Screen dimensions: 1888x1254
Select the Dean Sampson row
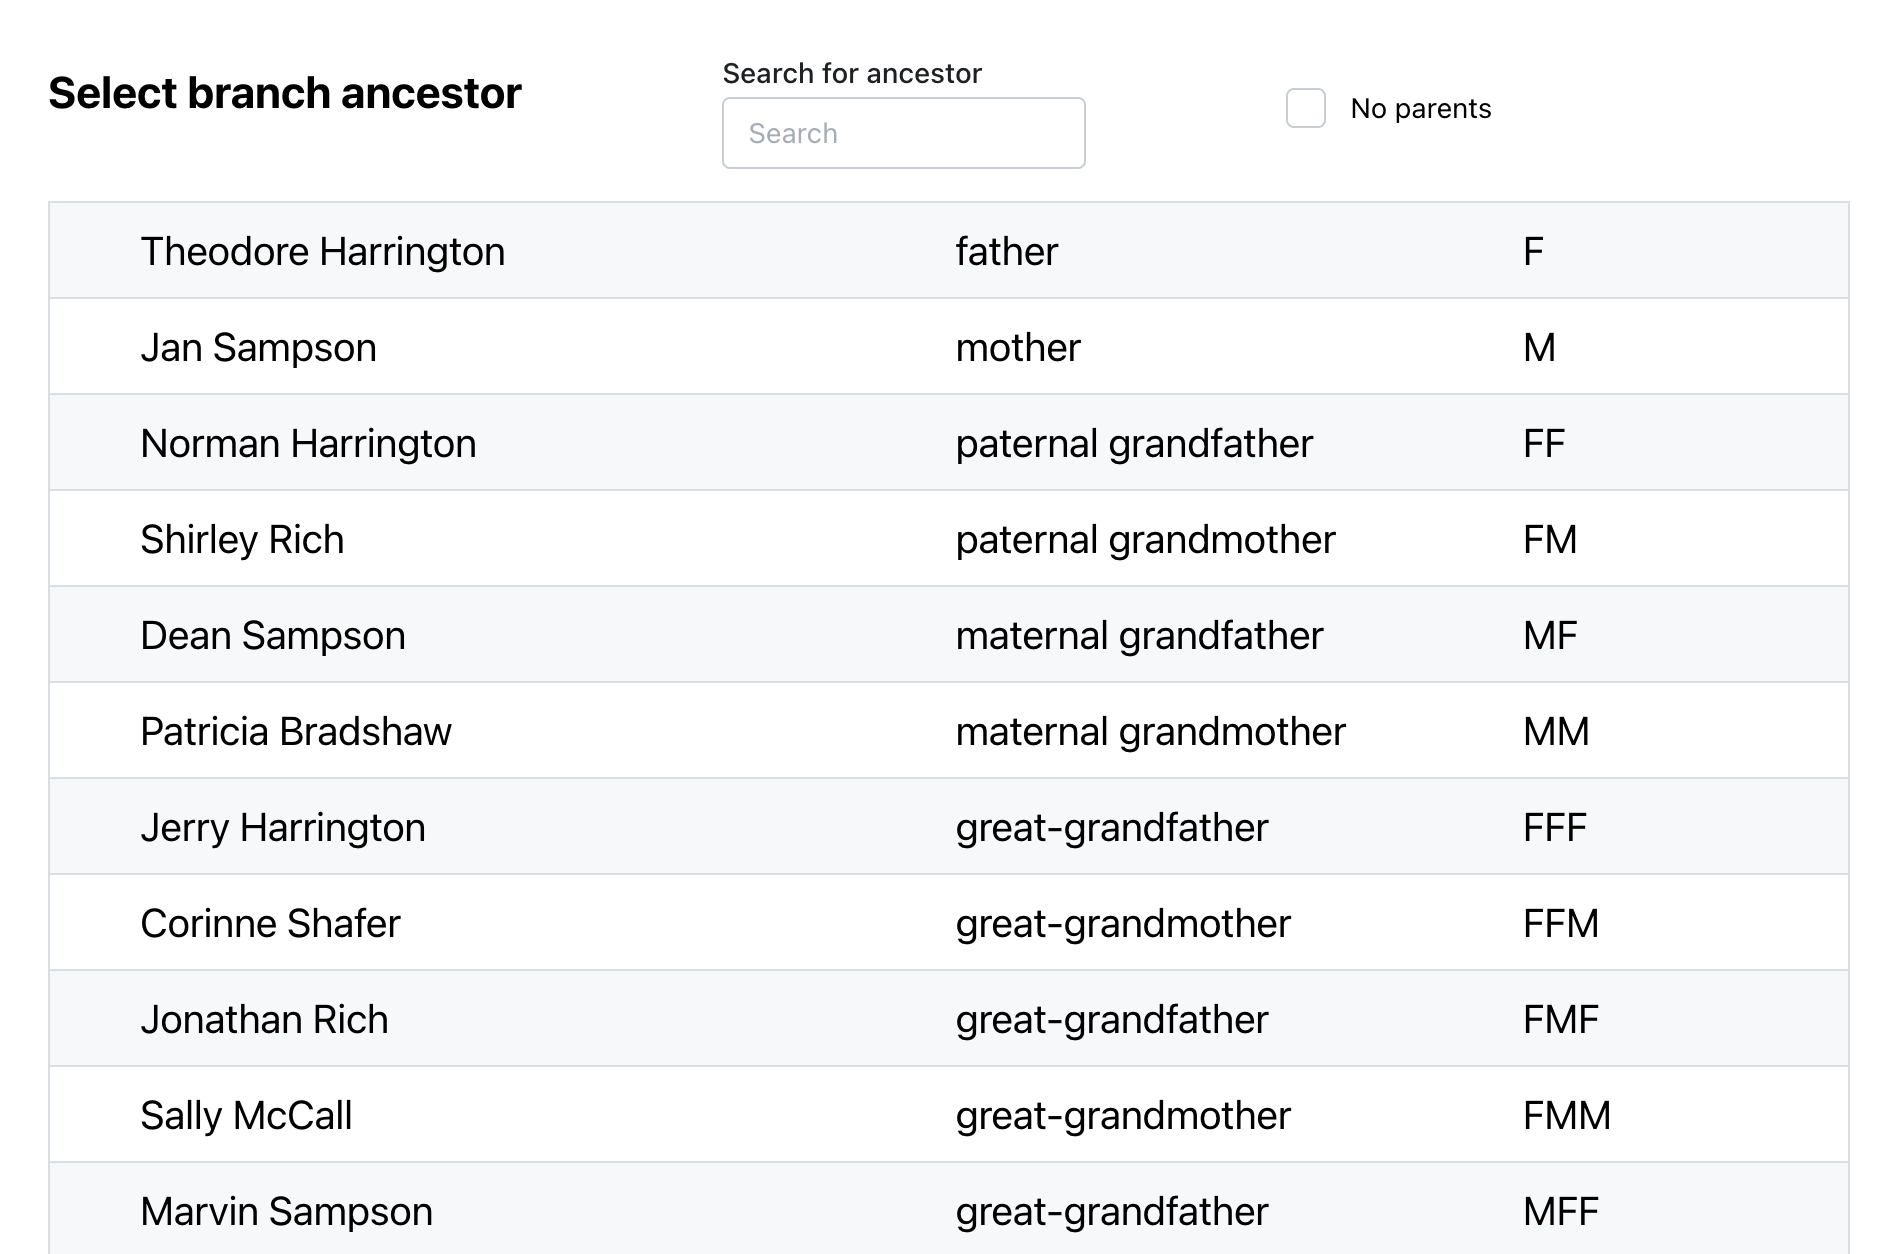tap(272, 636)
